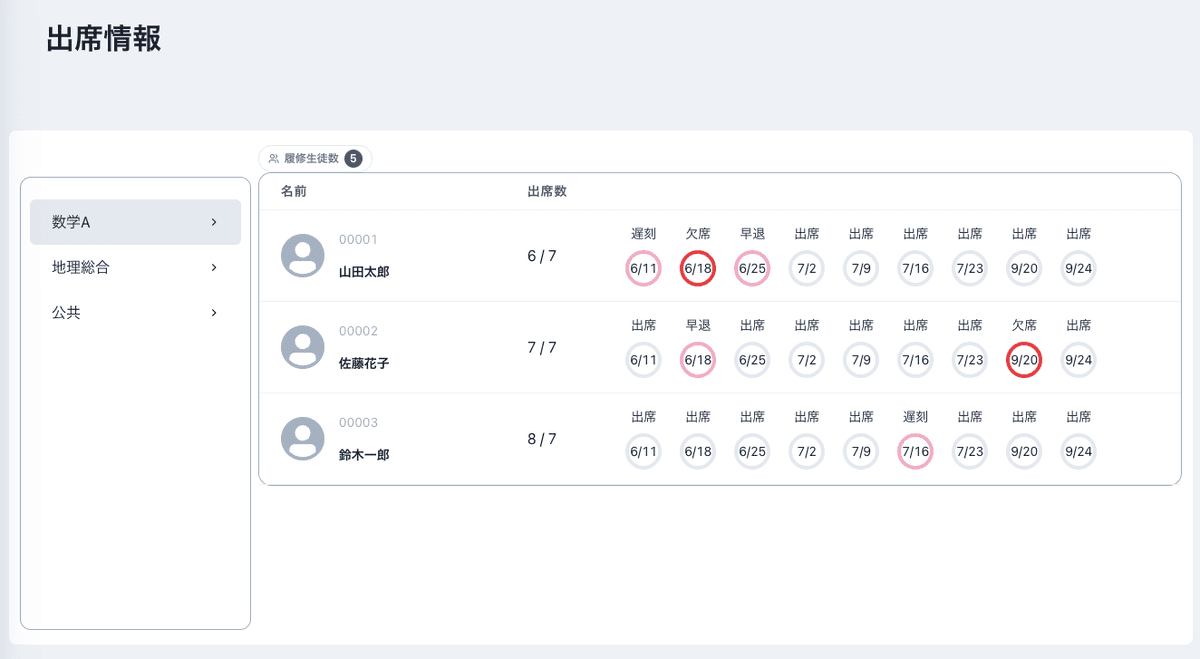This screenshot has height=659, width=1200.
Task: Click 佐藤花子's avatar icon
Action: pyautogui.click(x=303, y=347)
